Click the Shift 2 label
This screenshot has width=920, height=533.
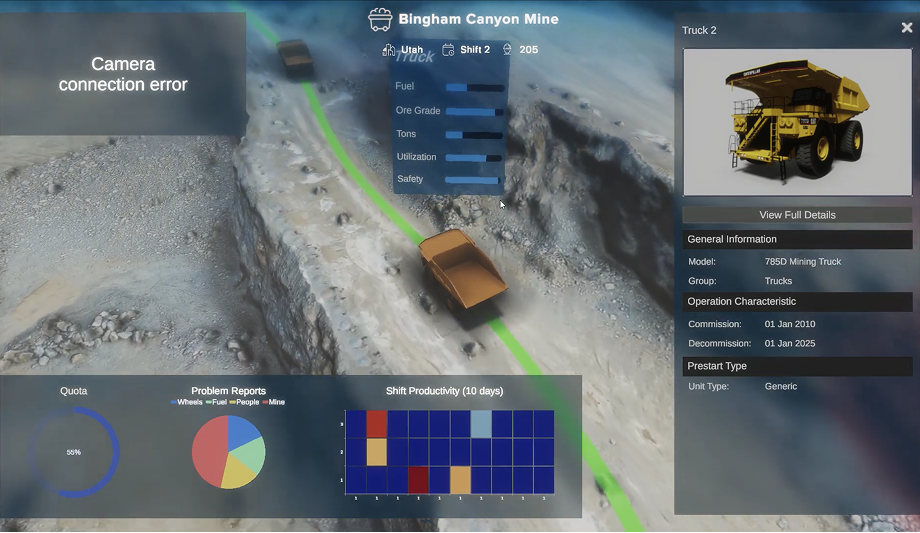[475, 50]
